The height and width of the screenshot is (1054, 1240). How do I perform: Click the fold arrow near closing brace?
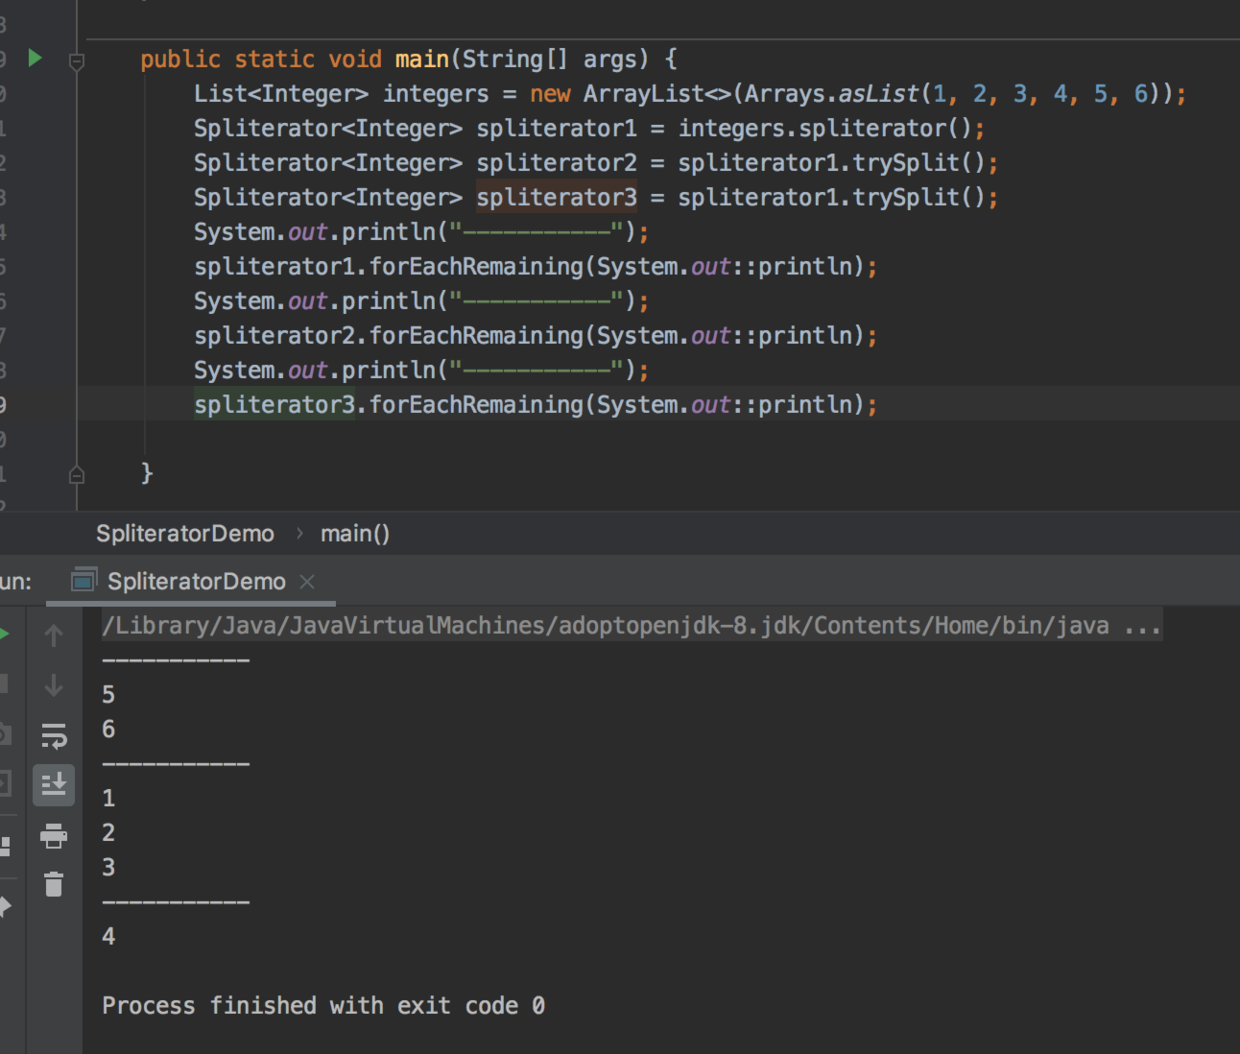76,475
